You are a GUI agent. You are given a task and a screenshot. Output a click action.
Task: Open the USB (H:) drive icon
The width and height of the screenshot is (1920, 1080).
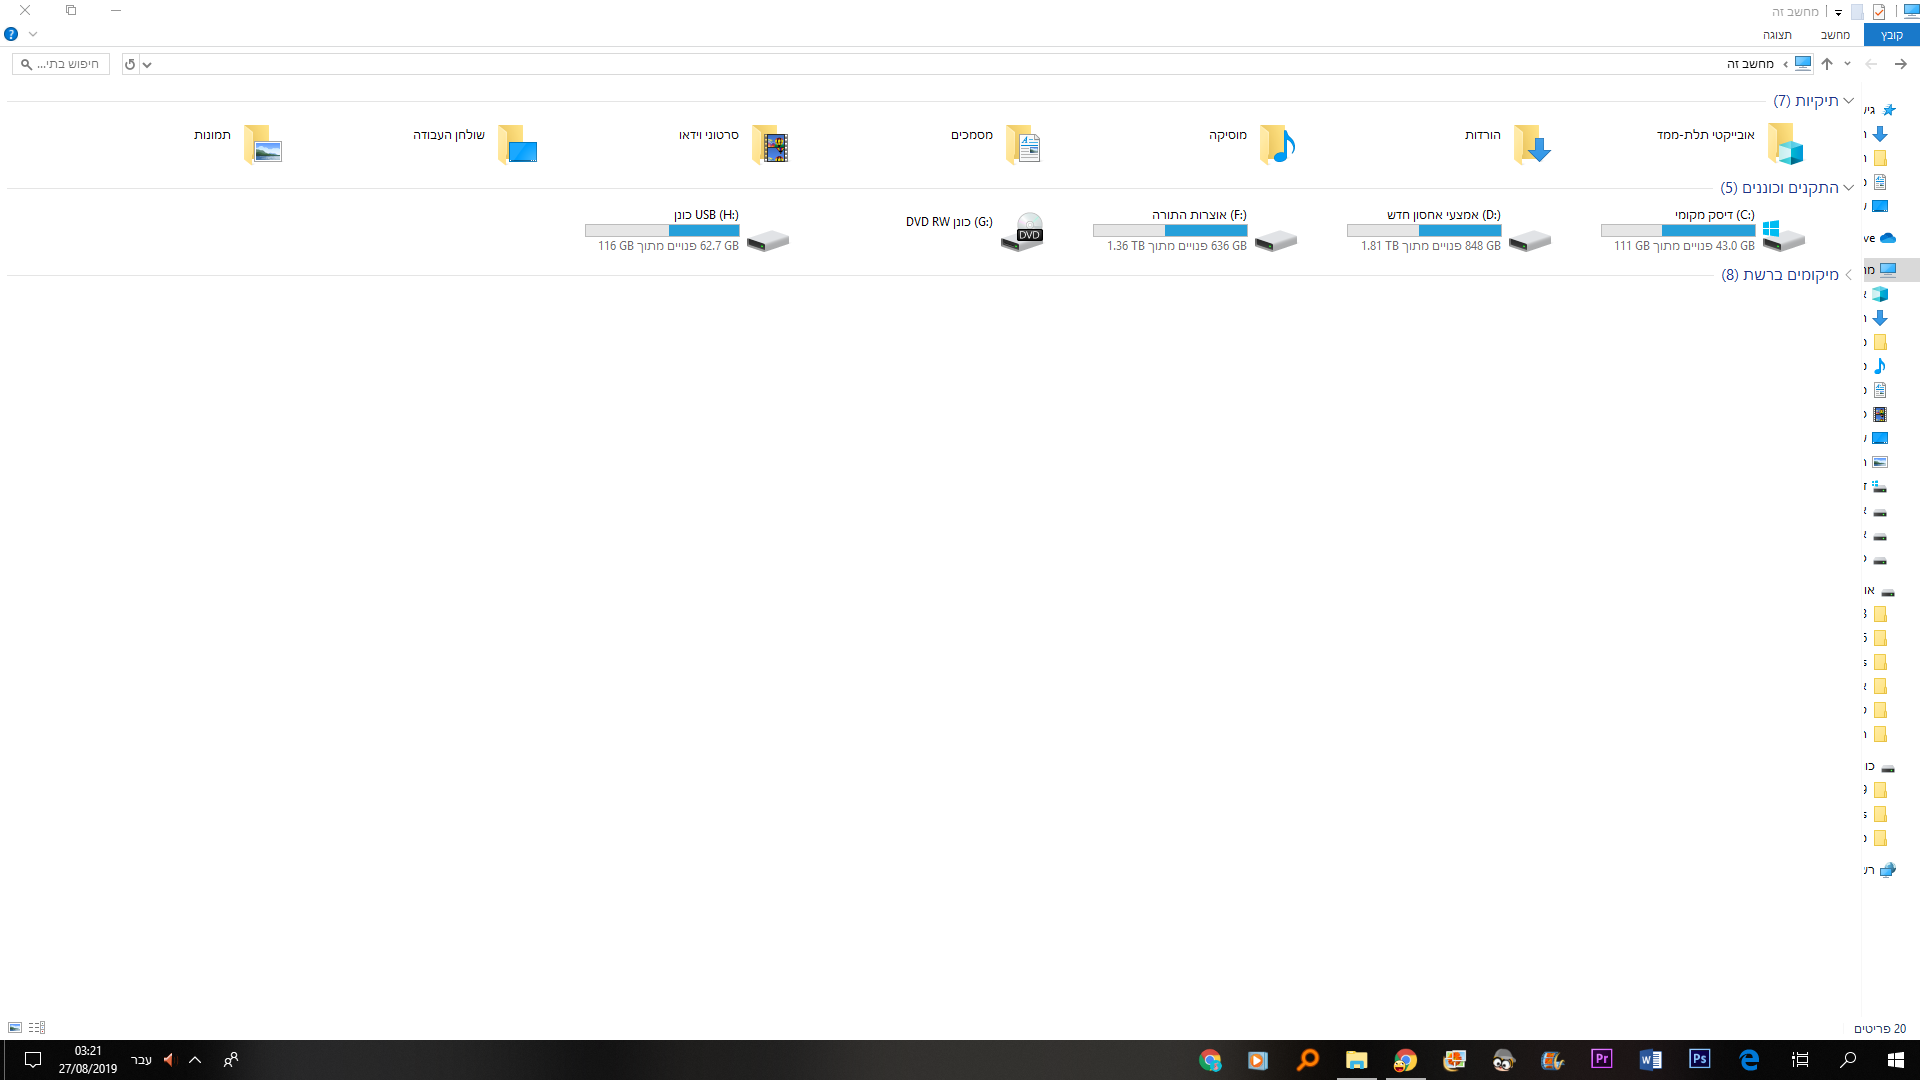(x=768, y=241)
